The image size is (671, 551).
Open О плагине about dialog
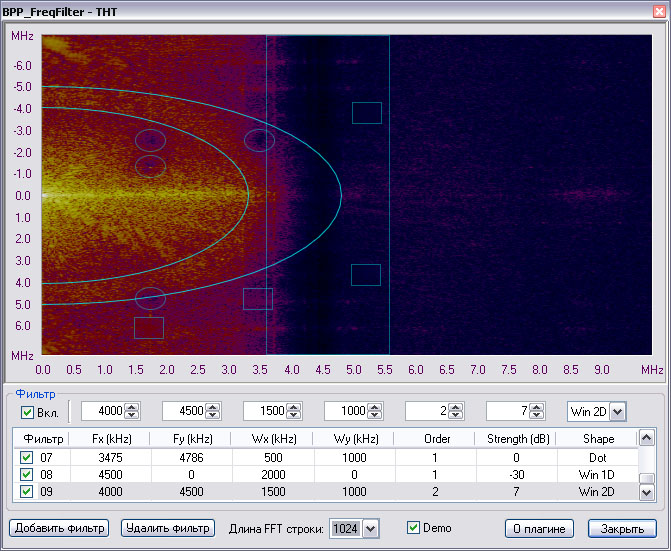tap(539, 529)
